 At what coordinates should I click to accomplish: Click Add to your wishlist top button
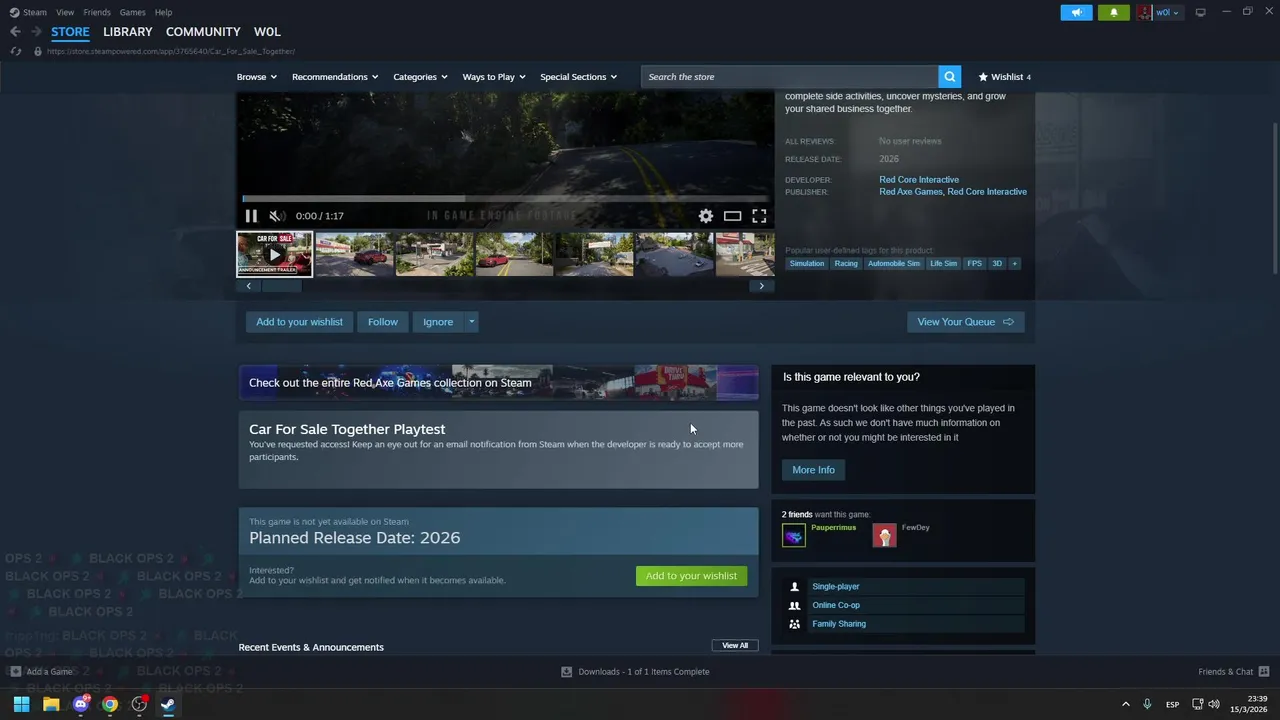click(x=299, y=322)
